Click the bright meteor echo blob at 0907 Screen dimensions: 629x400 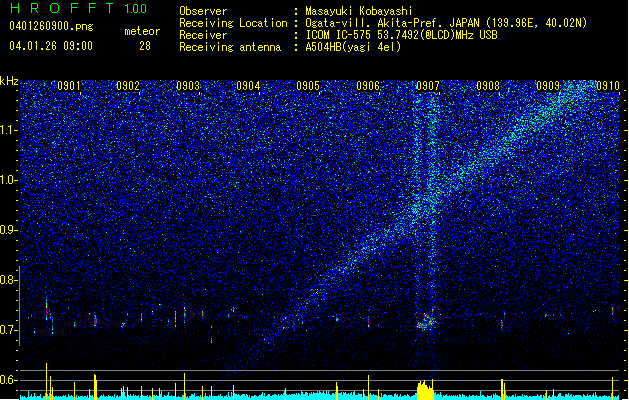coord(425,322)
